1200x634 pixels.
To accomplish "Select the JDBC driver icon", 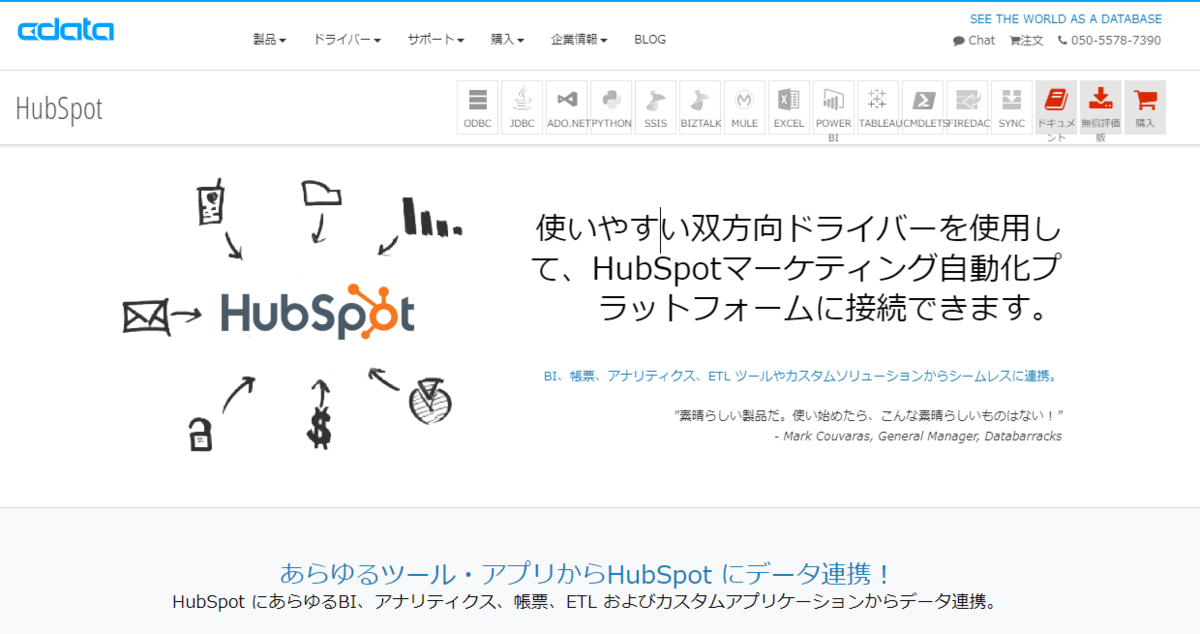I will tap(522, 107).
